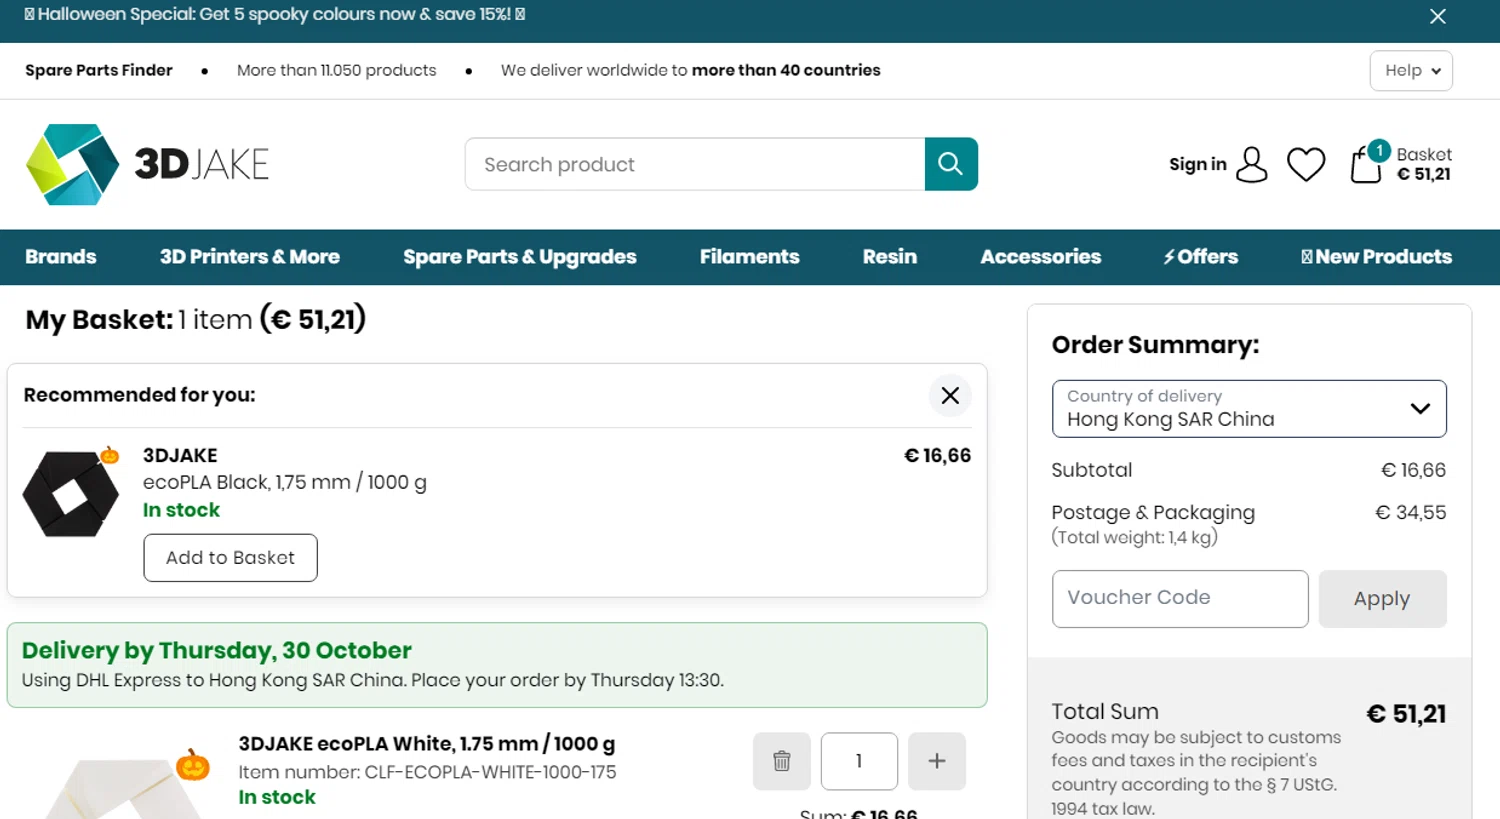Image resolution: width=1500 pixels, height=819 pixels.
Task: Apply the voucher code
Action: 1382,599
